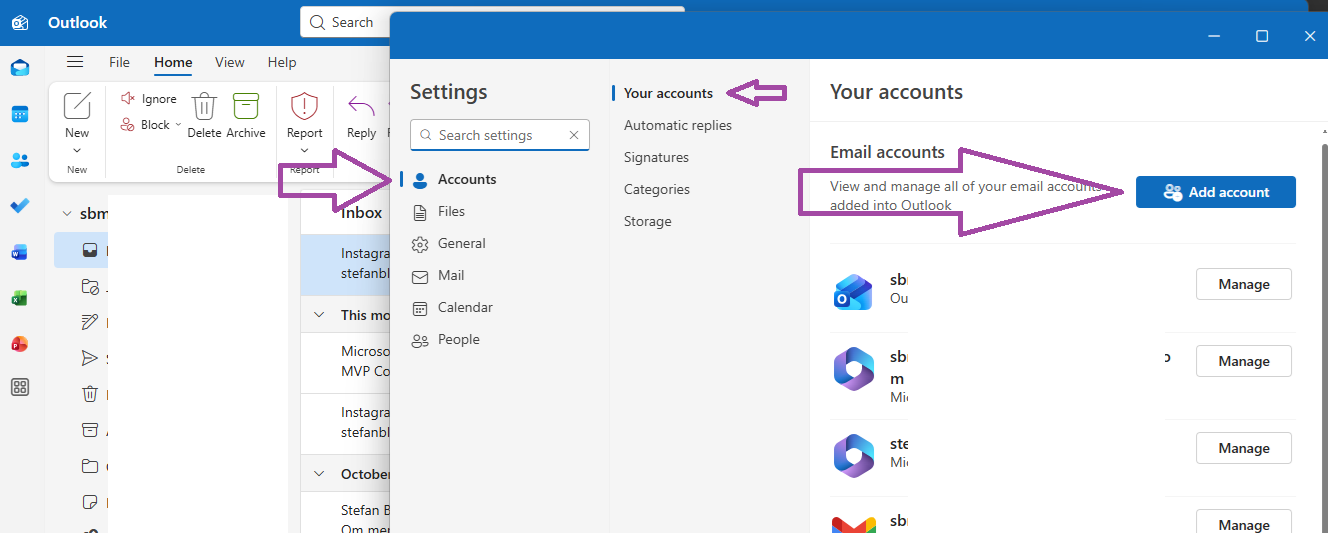The height and width of the screenshot is (533, 1328).
Task: Open People from the left app rail
Action: [20, 160]
